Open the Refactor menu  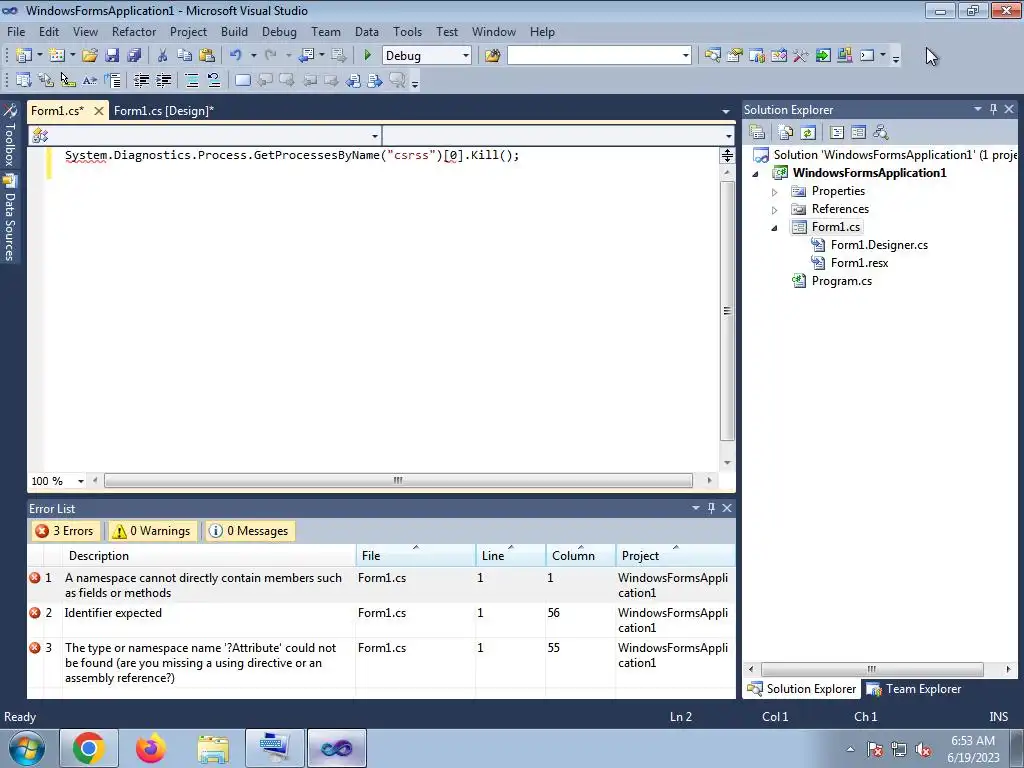point(134,31)
